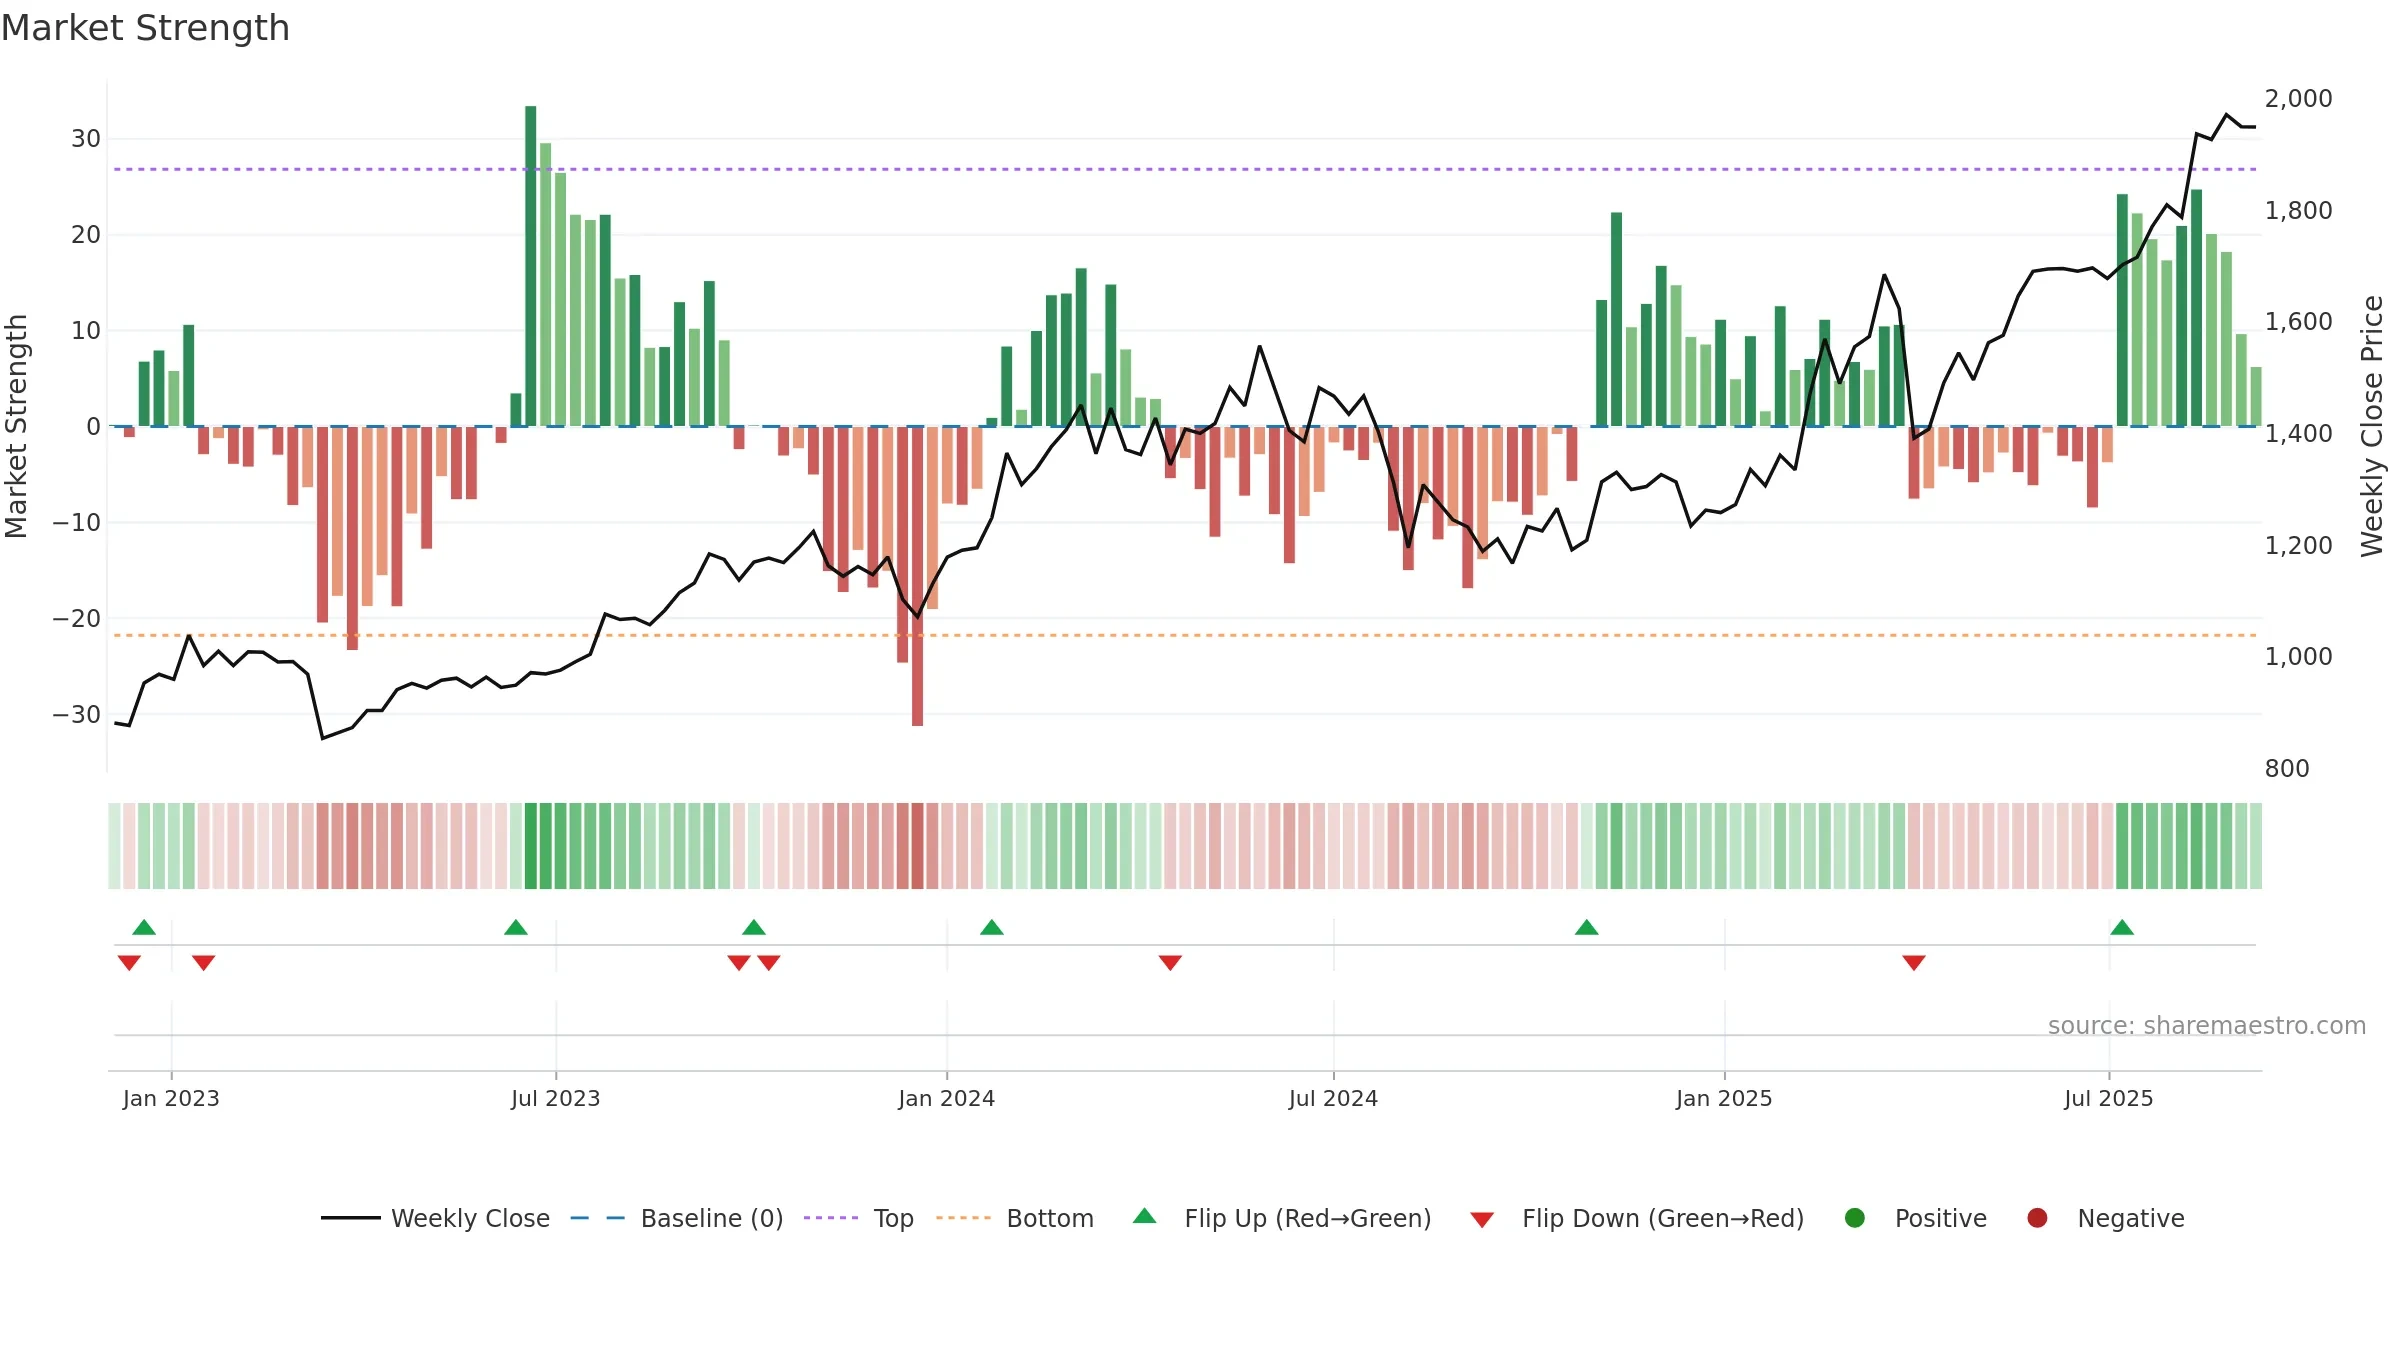
Task: Toggle the Top legend entry
Action: pos(858,1218)
